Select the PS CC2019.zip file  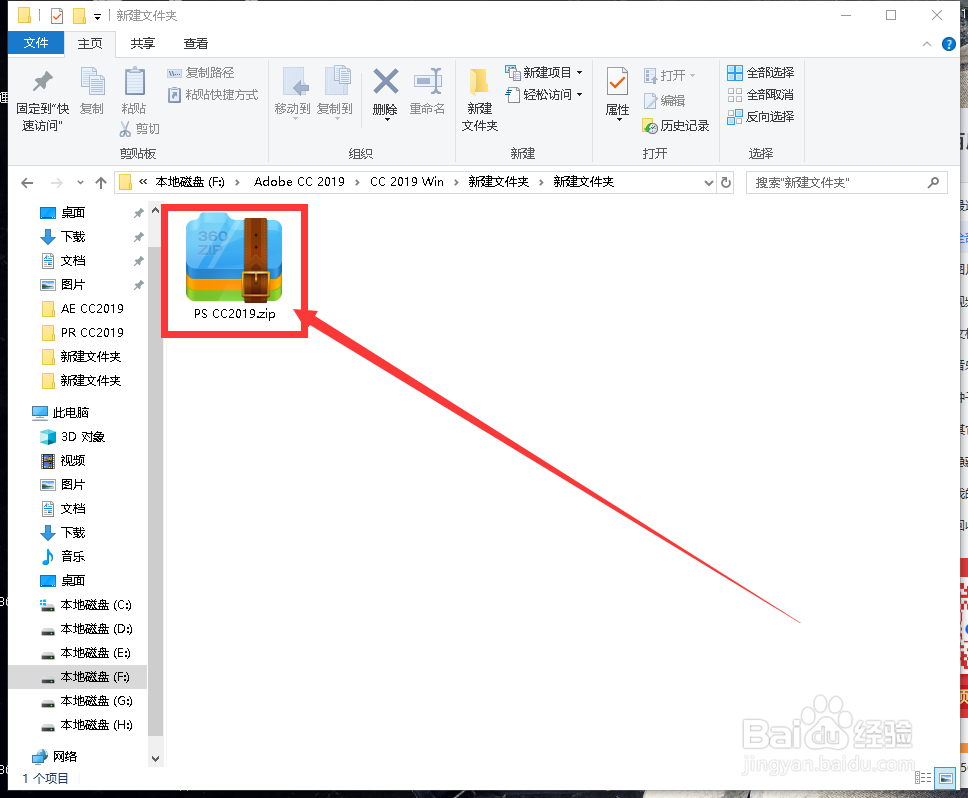[235, 269]
